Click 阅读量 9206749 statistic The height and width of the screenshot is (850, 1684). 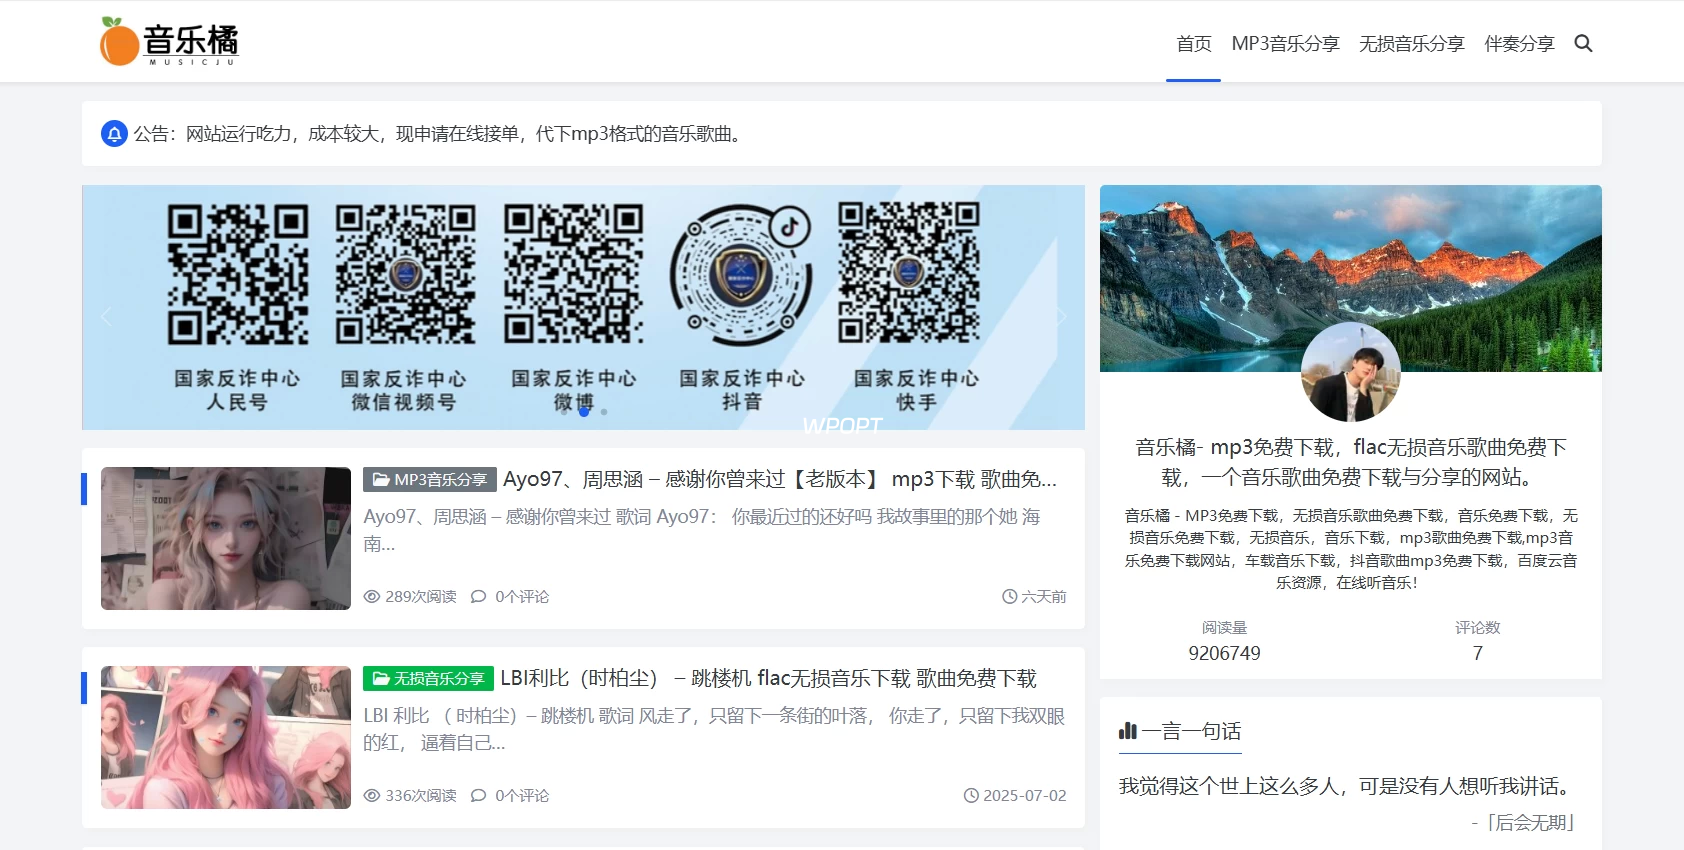1224,641
